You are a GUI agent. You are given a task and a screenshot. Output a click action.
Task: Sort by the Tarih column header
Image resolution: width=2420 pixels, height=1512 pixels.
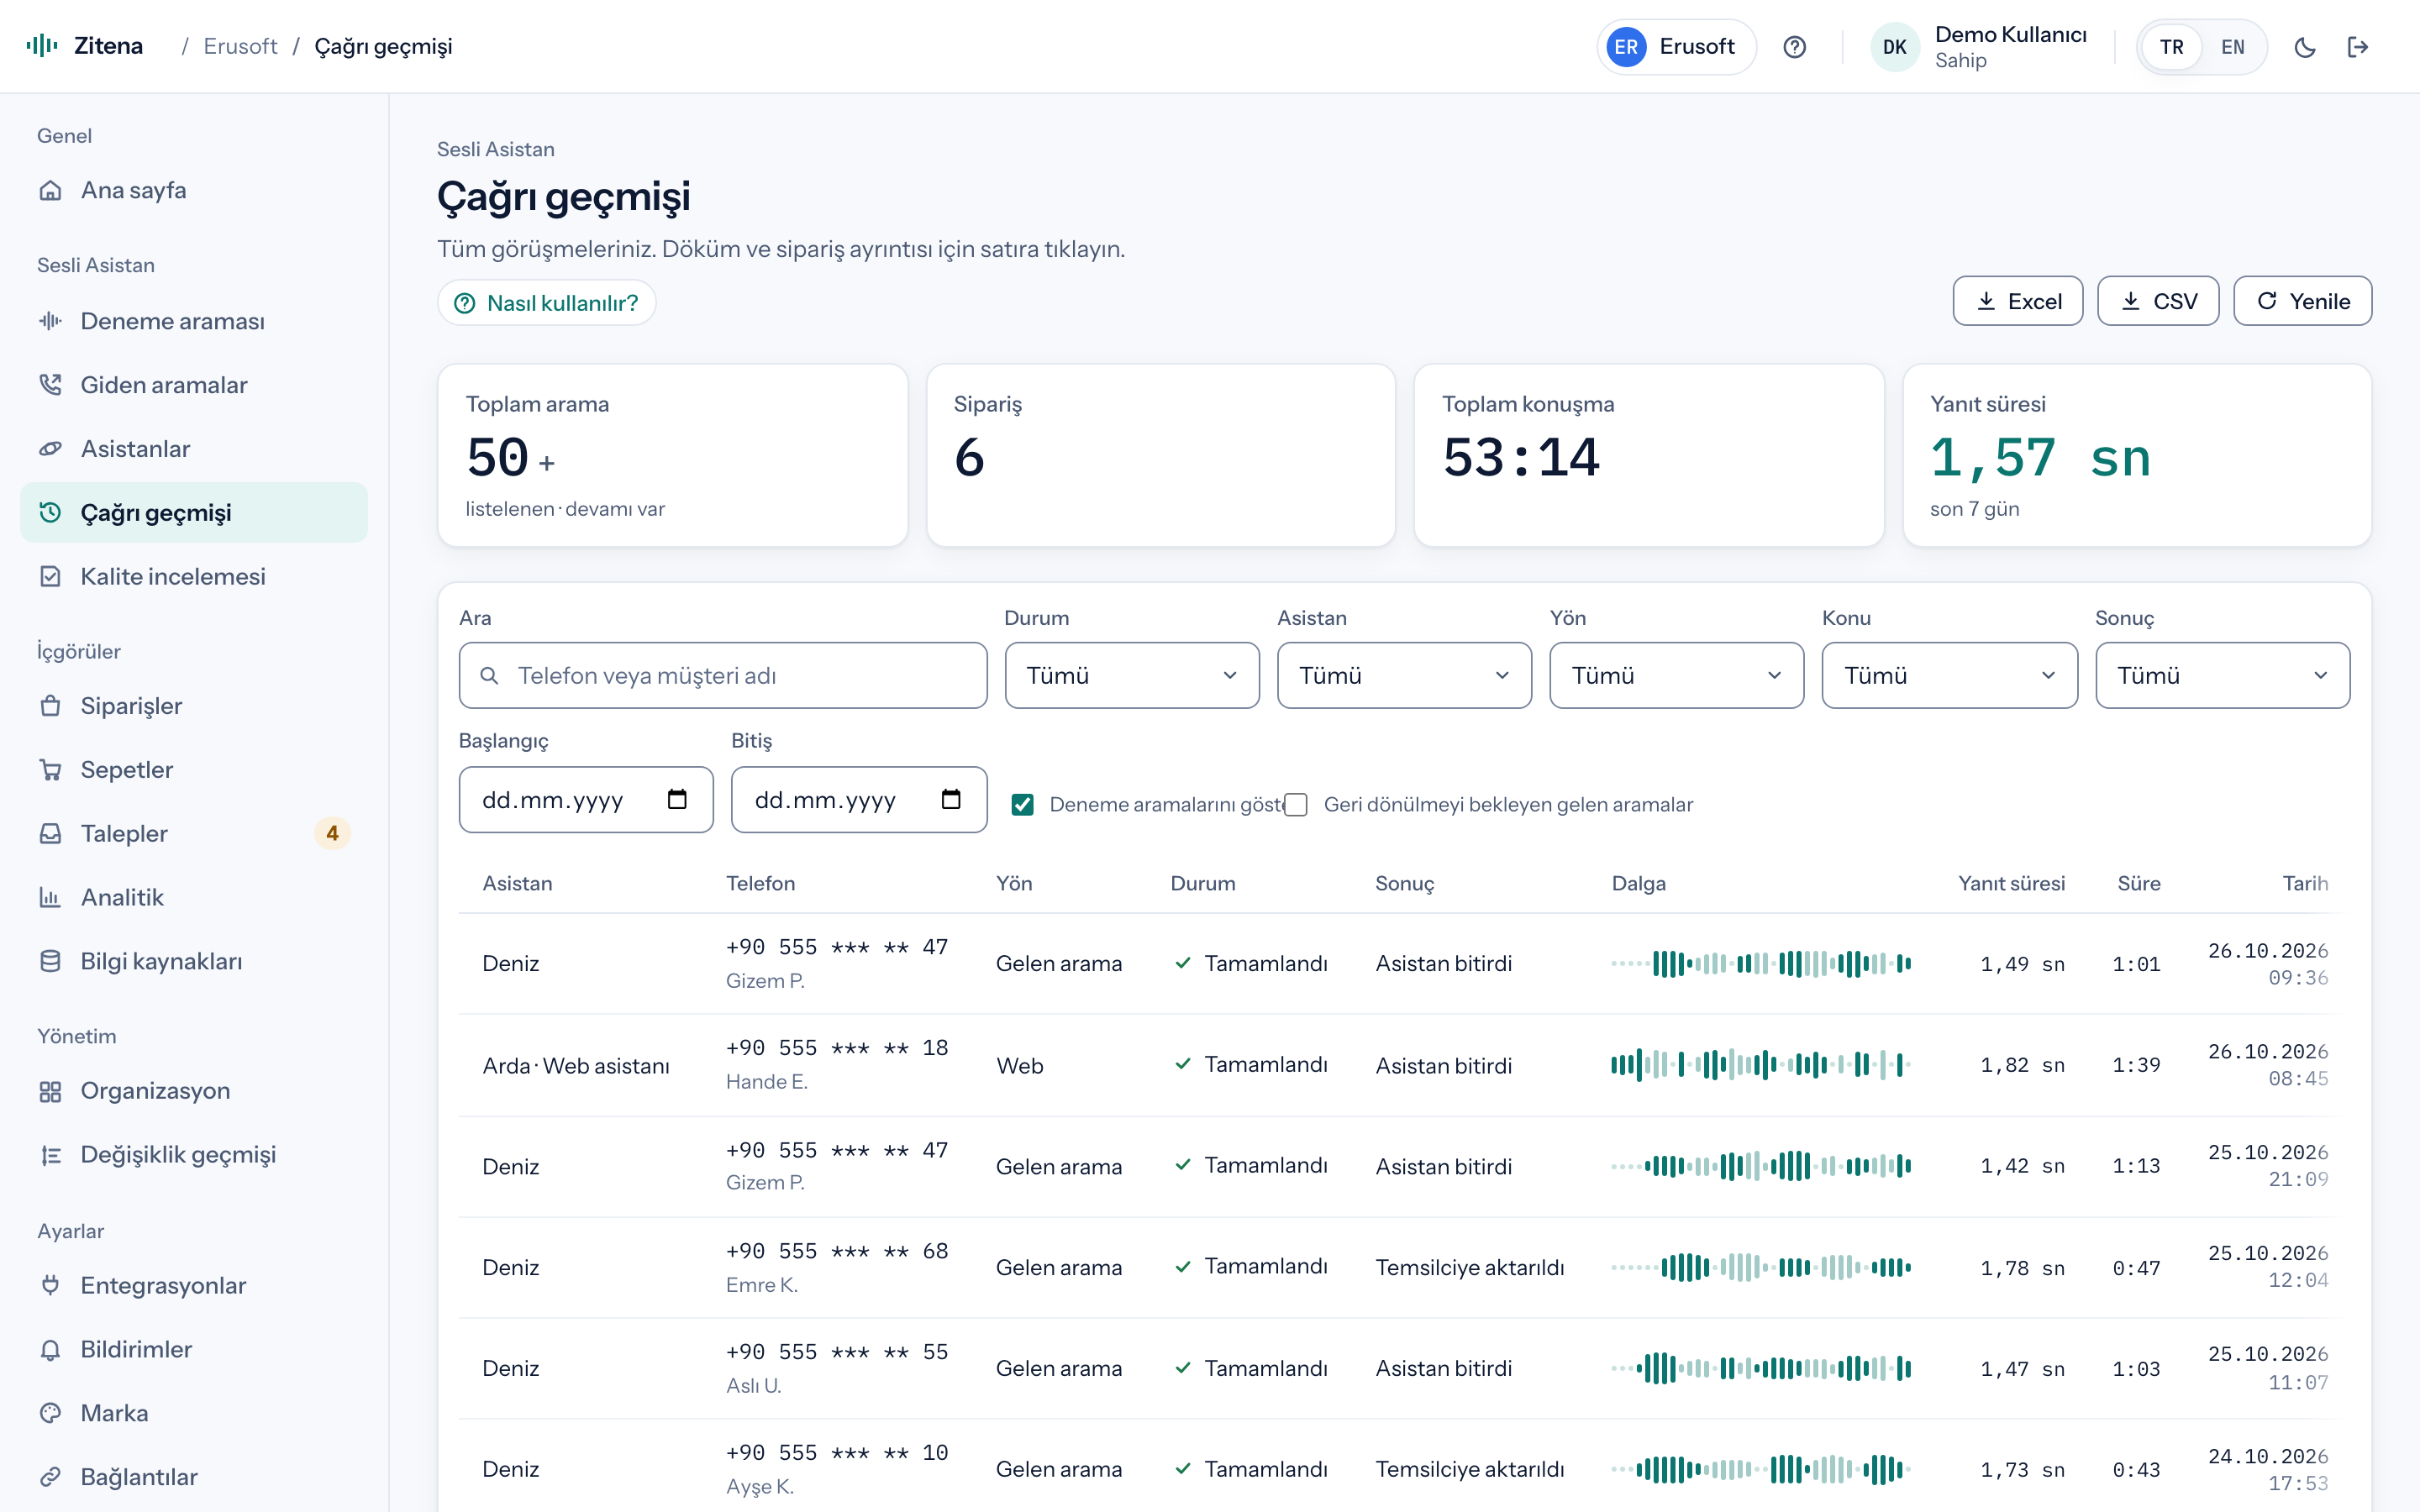(x=2305, y=883)
